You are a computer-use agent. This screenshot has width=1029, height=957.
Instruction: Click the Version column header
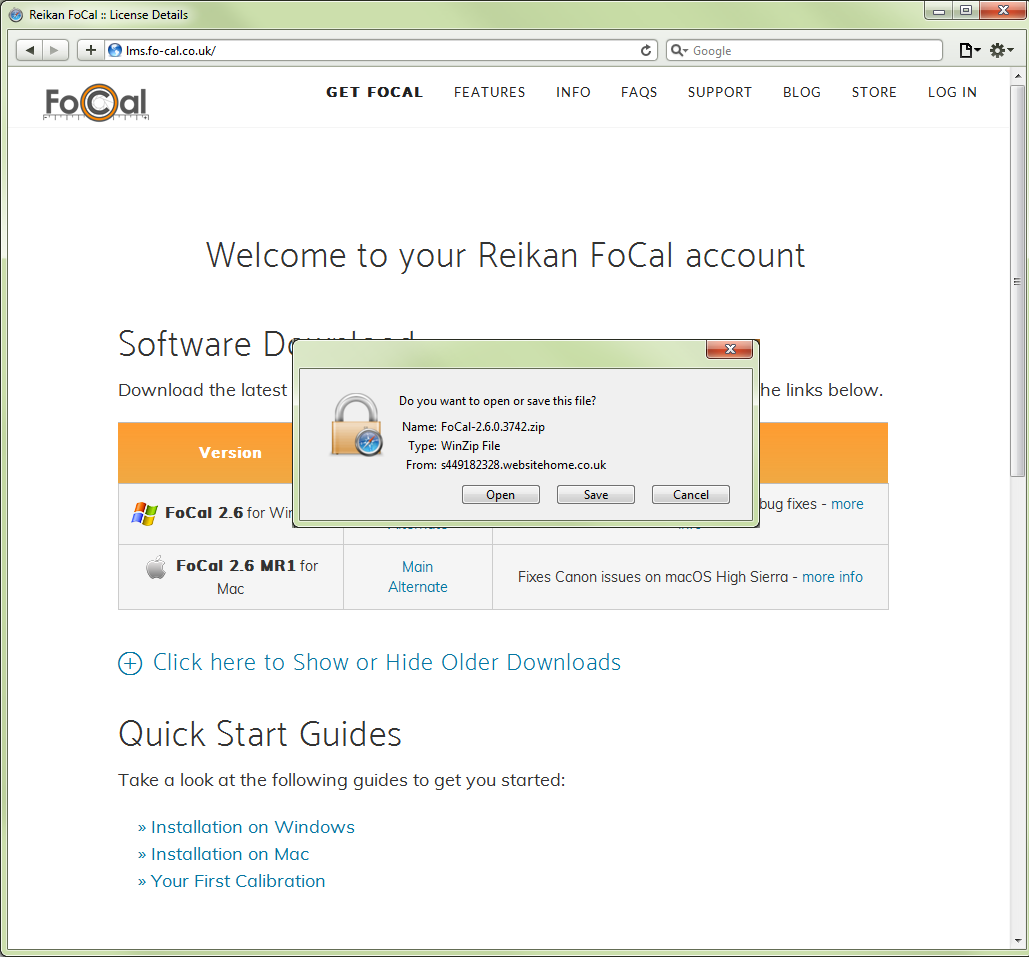[230, 453]
